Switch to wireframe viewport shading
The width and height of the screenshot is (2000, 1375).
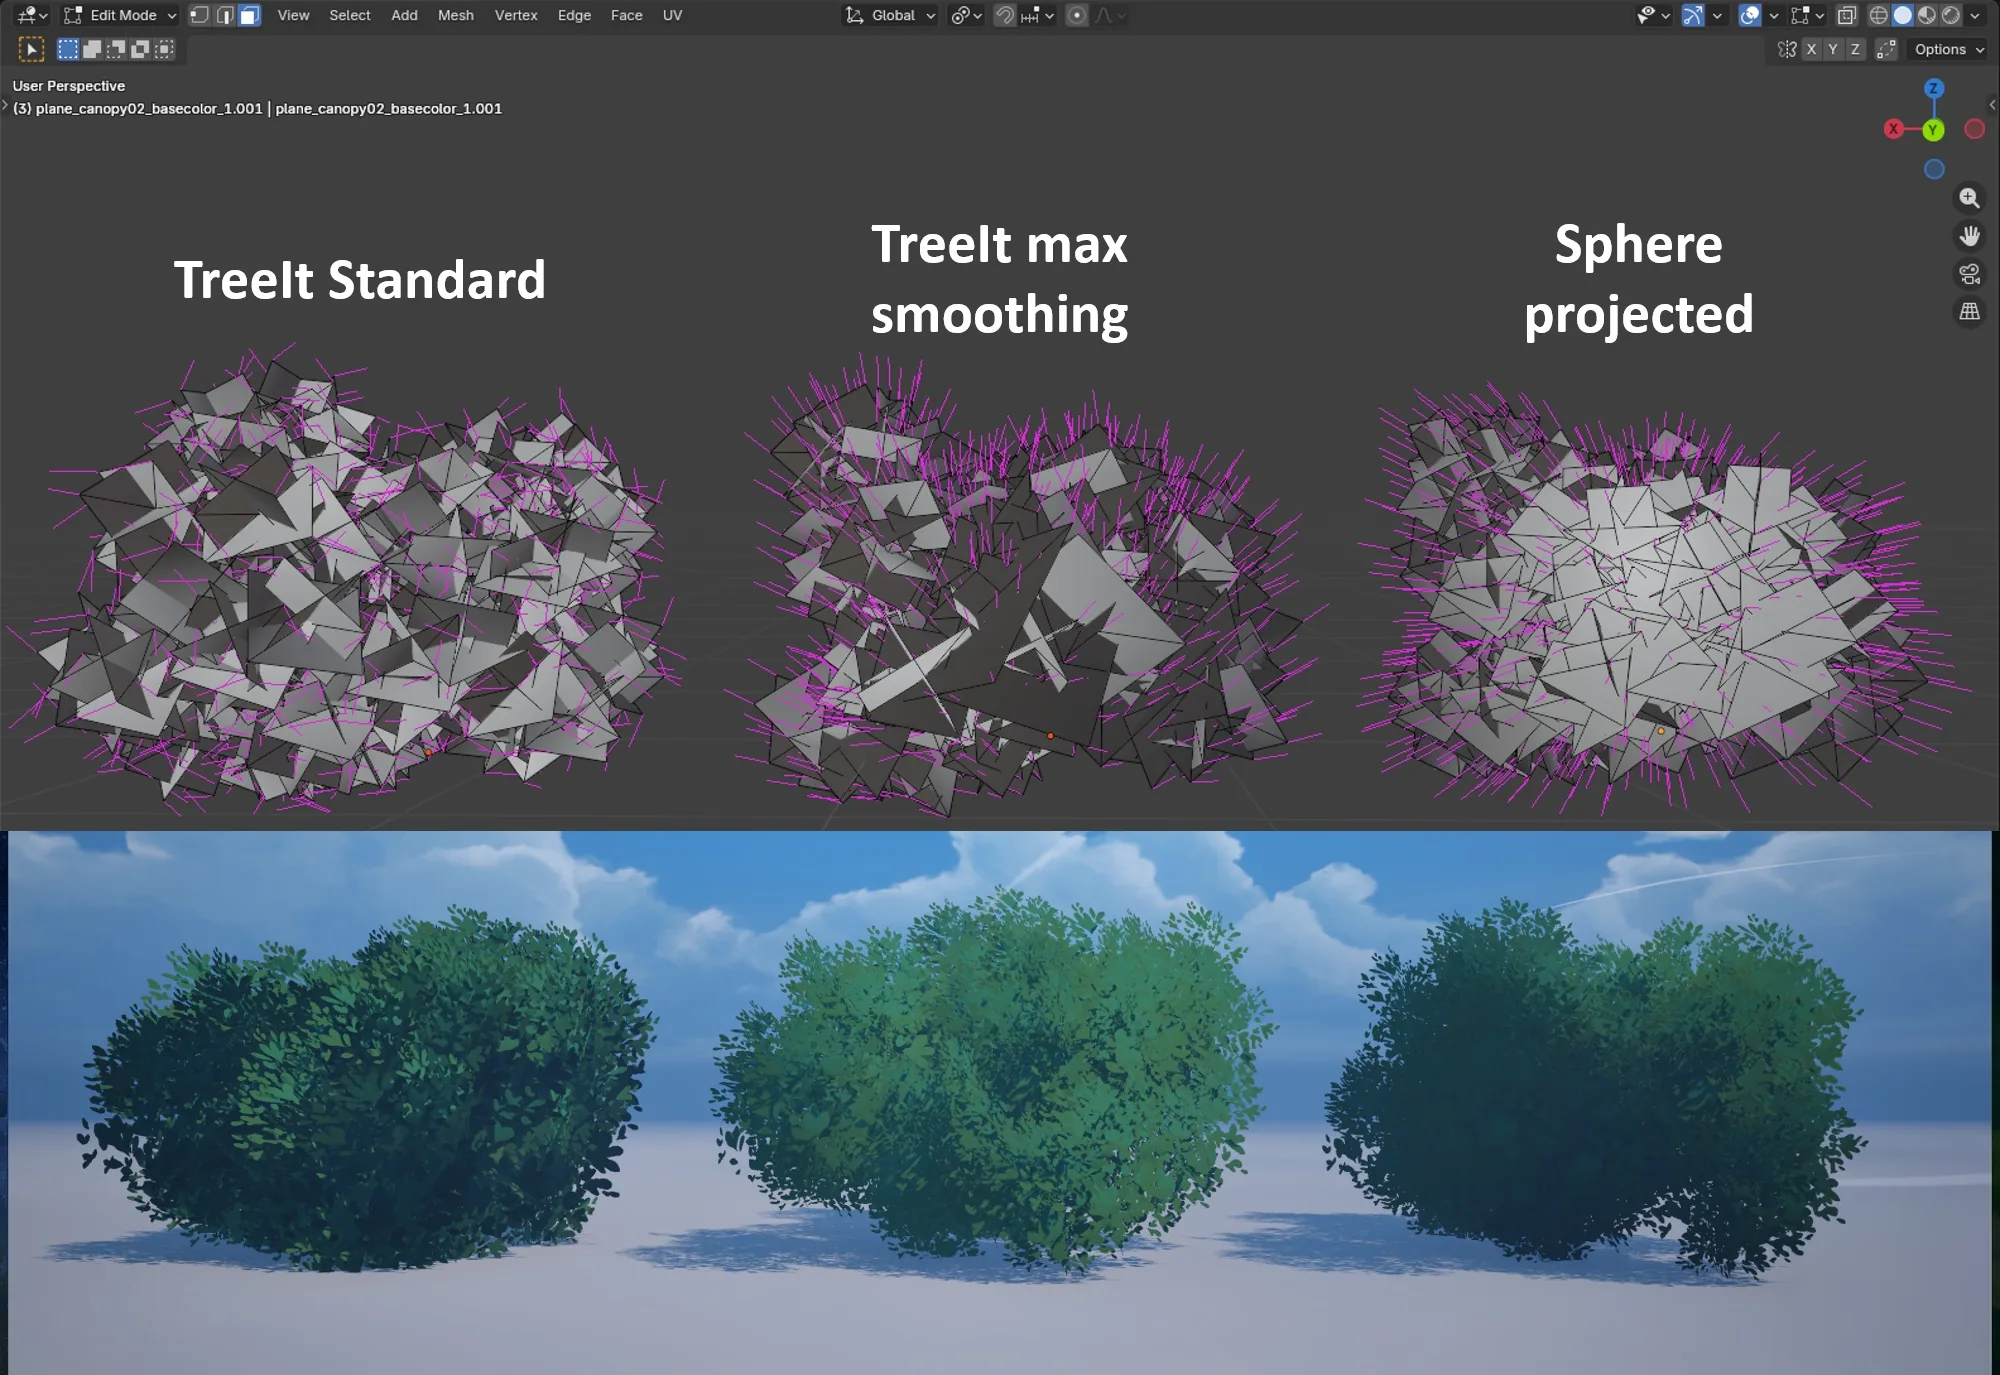coord(1879,15)
